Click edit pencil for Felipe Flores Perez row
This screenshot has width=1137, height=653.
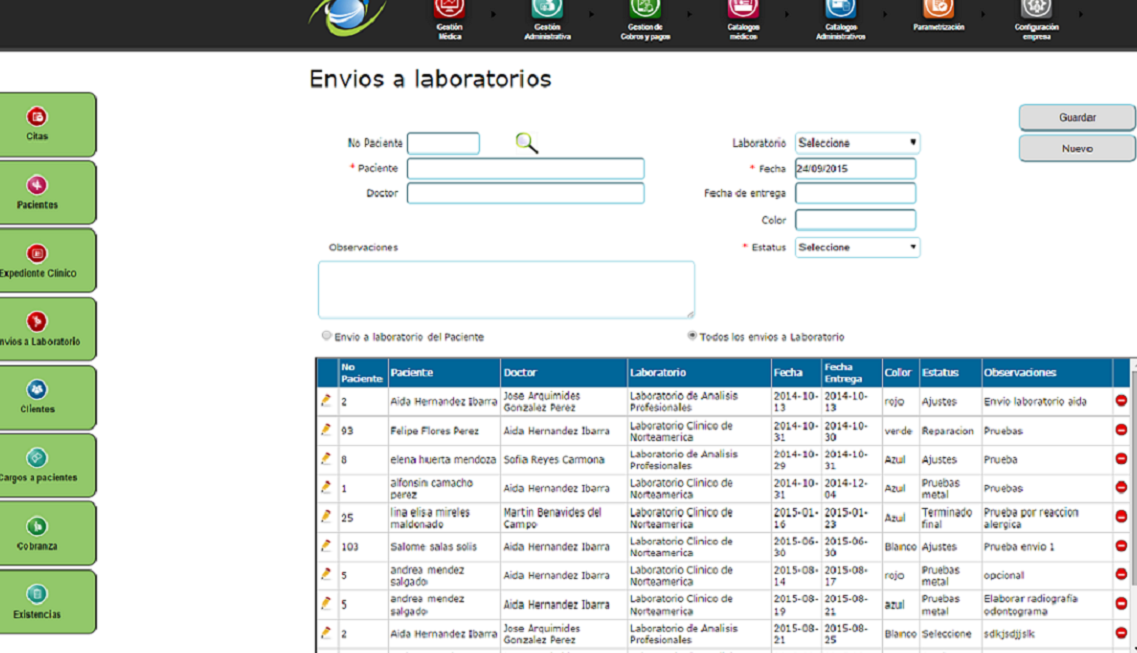[326, 430]
